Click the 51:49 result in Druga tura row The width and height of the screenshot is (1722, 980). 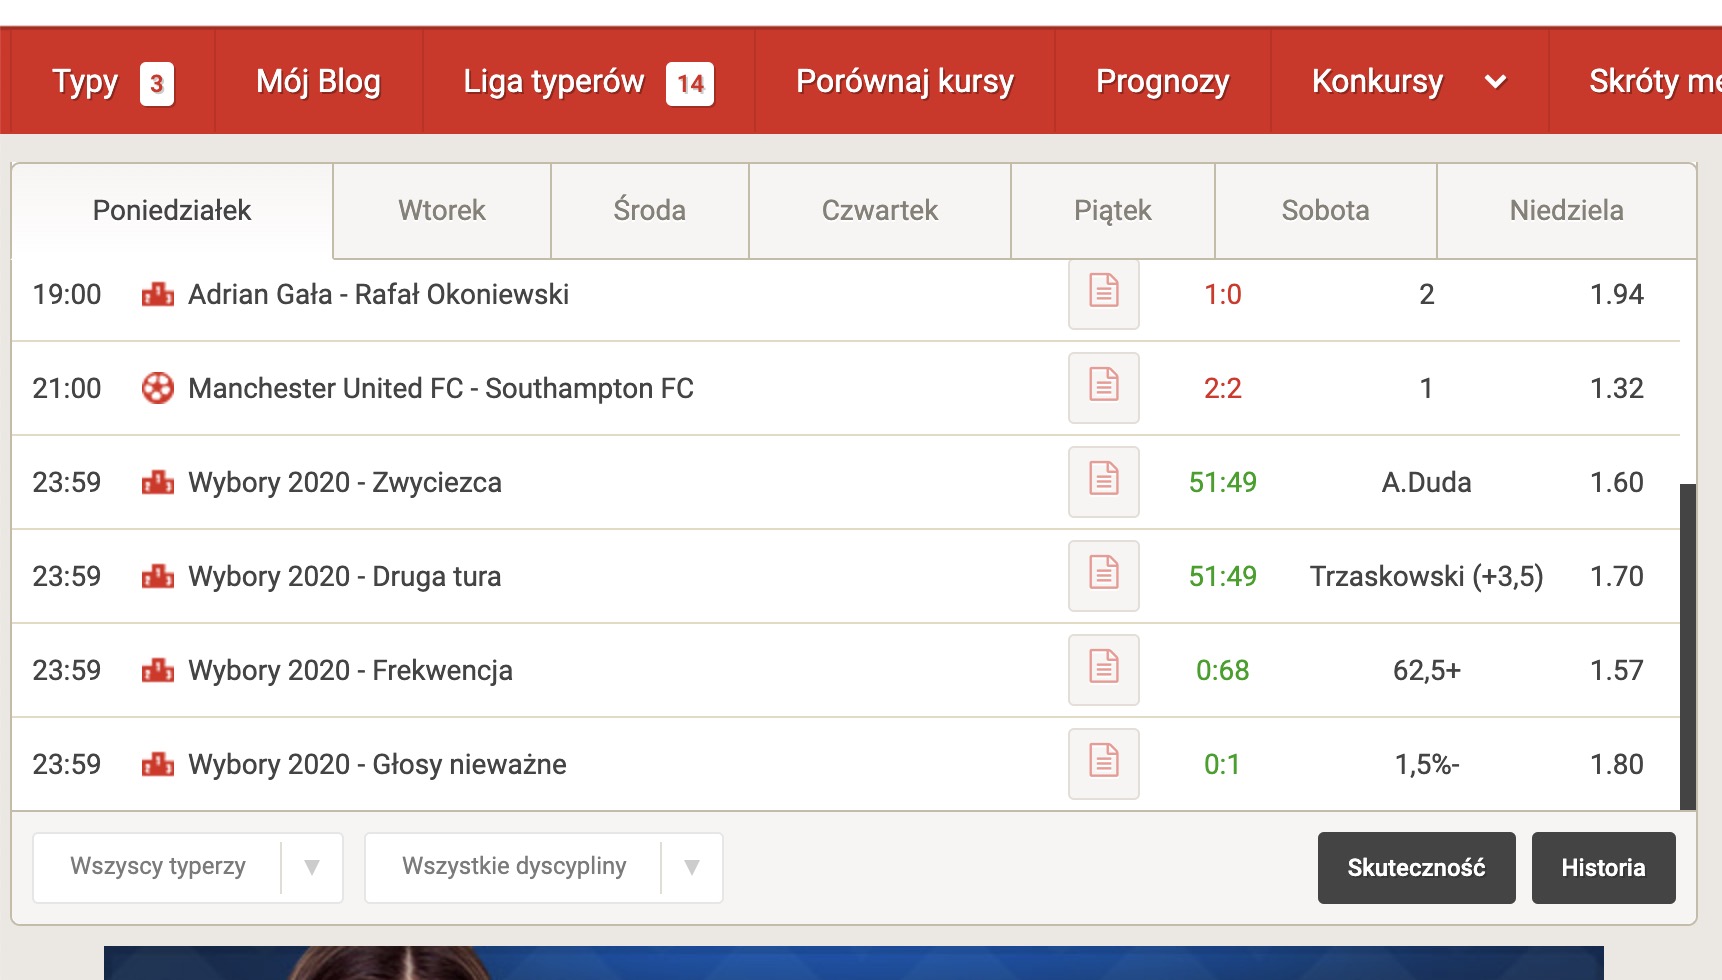point(1223,576)
